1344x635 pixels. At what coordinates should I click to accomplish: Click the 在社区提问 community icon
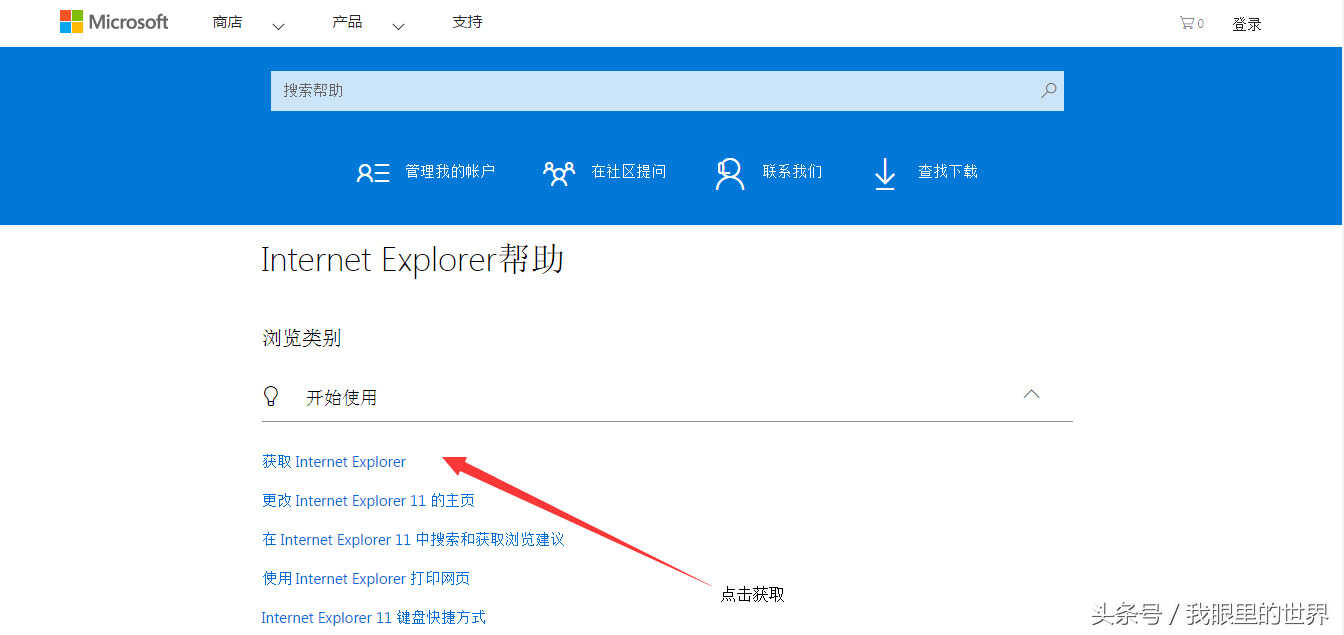(x=559, y=173)
